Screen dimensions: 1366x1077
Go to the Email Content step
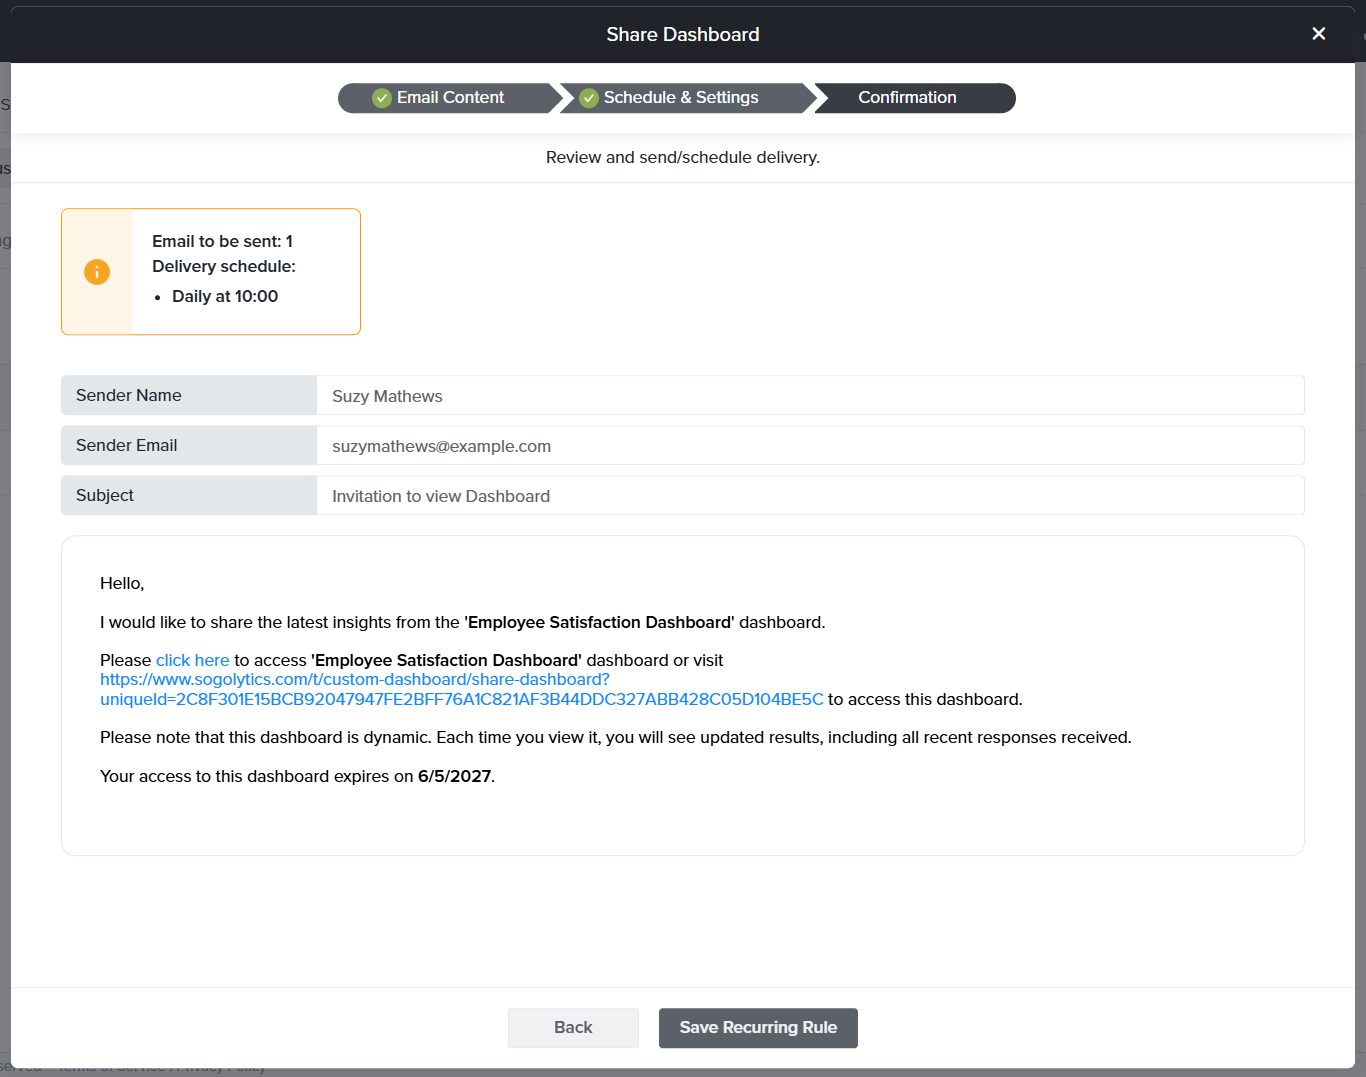(x=450, y=98)
